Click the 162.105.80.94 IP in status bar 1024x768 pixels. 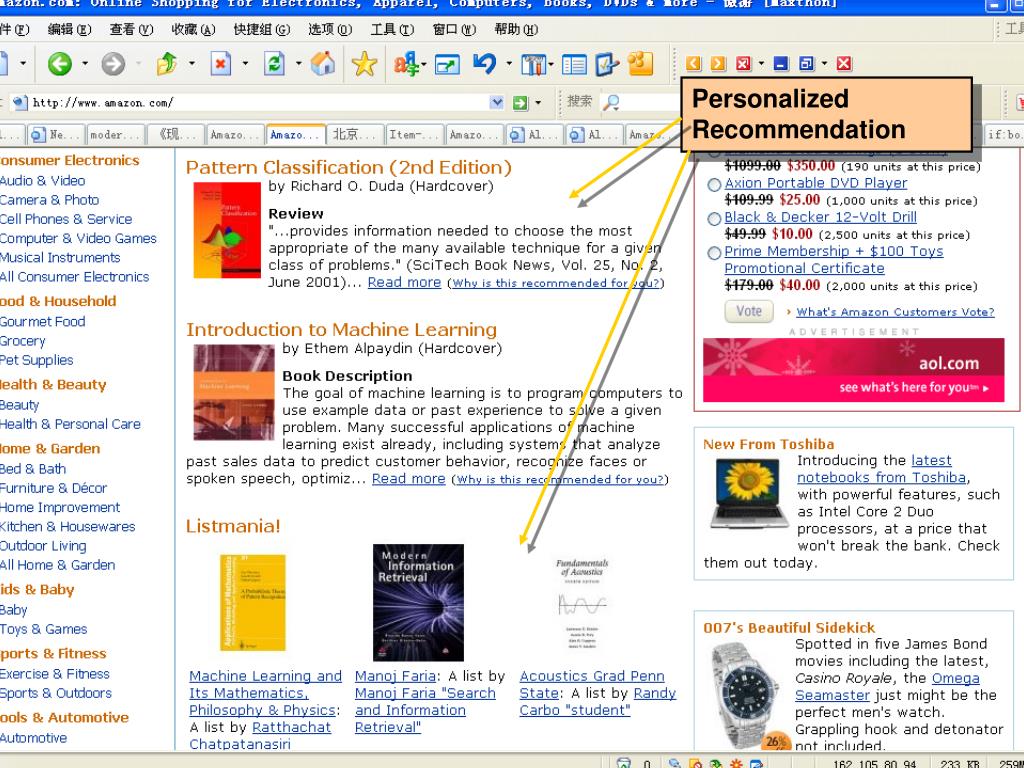point(874,763)
